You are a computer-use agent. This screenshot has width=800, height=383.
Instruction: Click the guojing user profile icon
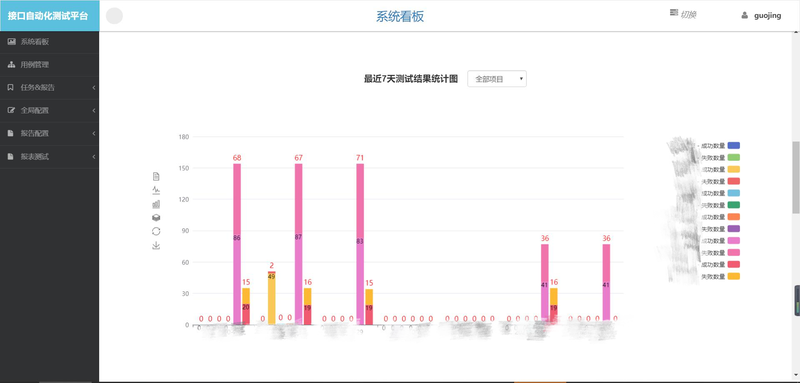(x=744, y=15)
